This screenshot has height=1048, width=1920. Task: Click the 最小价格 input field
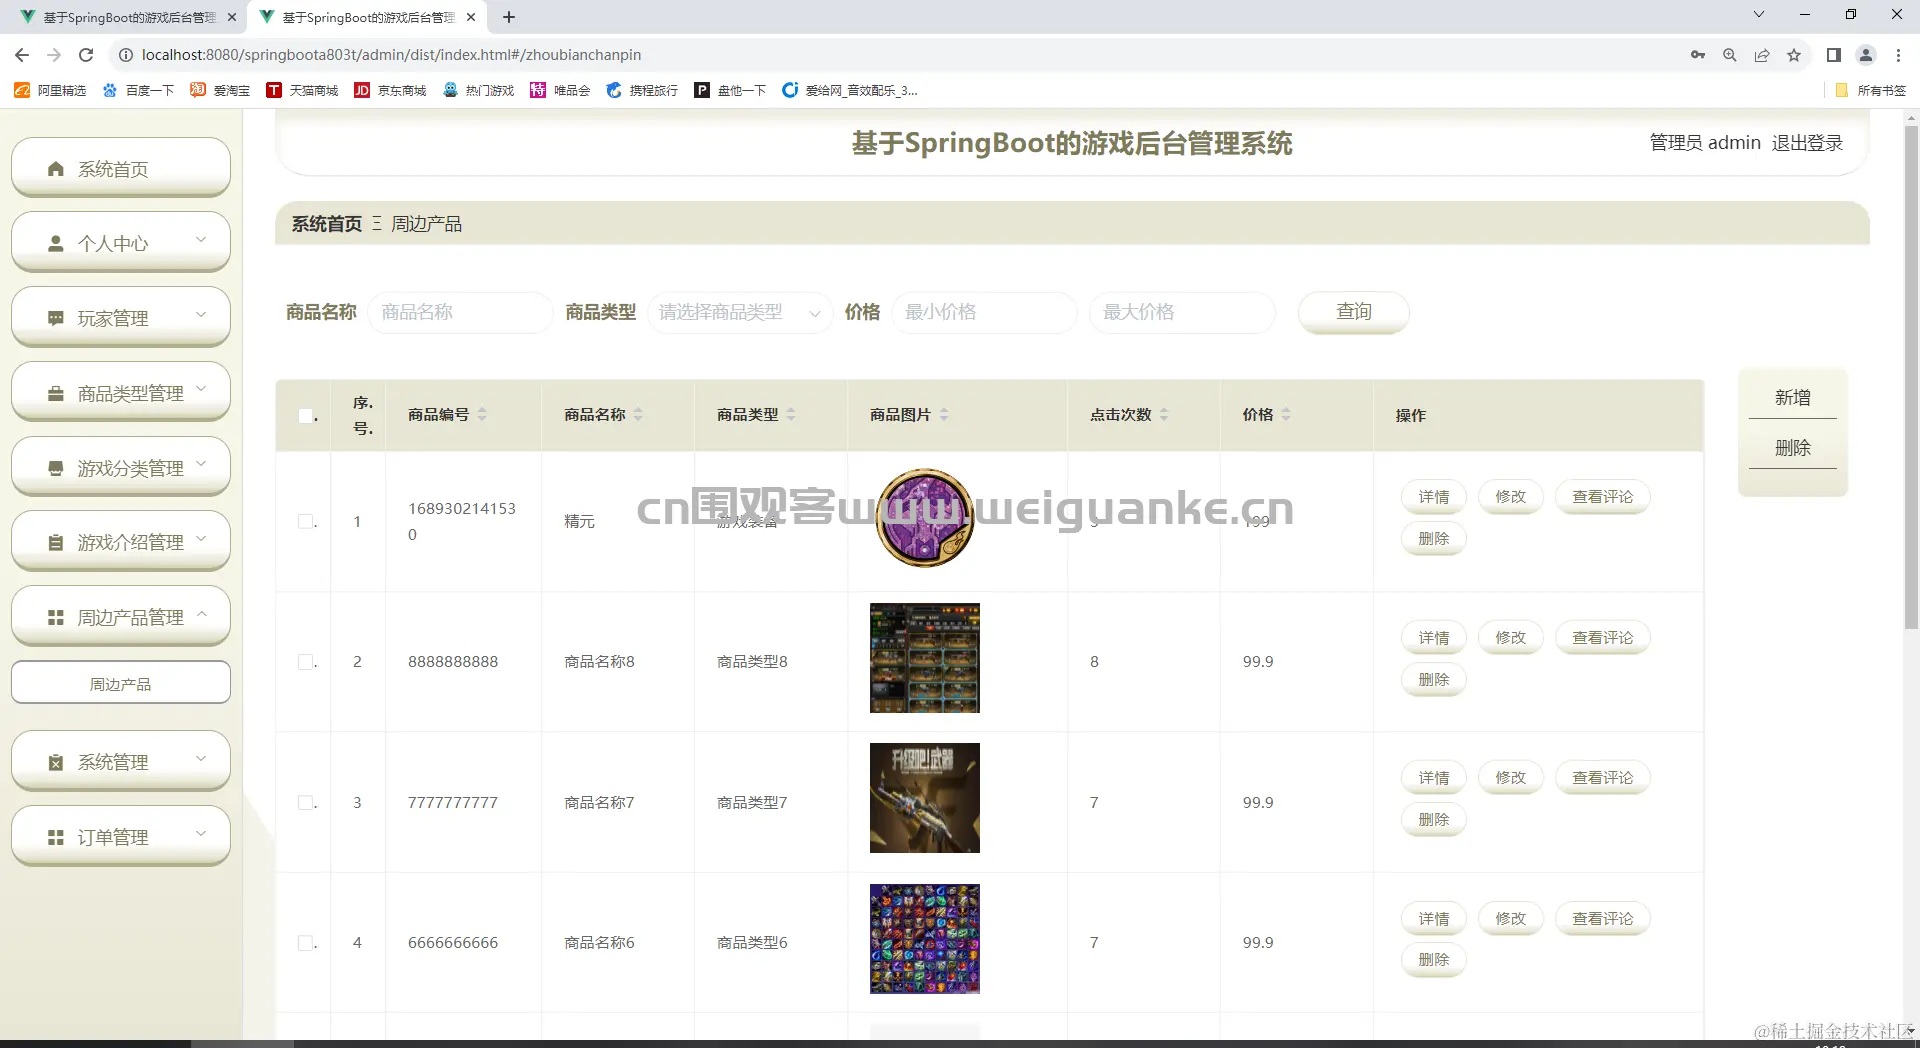point(984,312)
